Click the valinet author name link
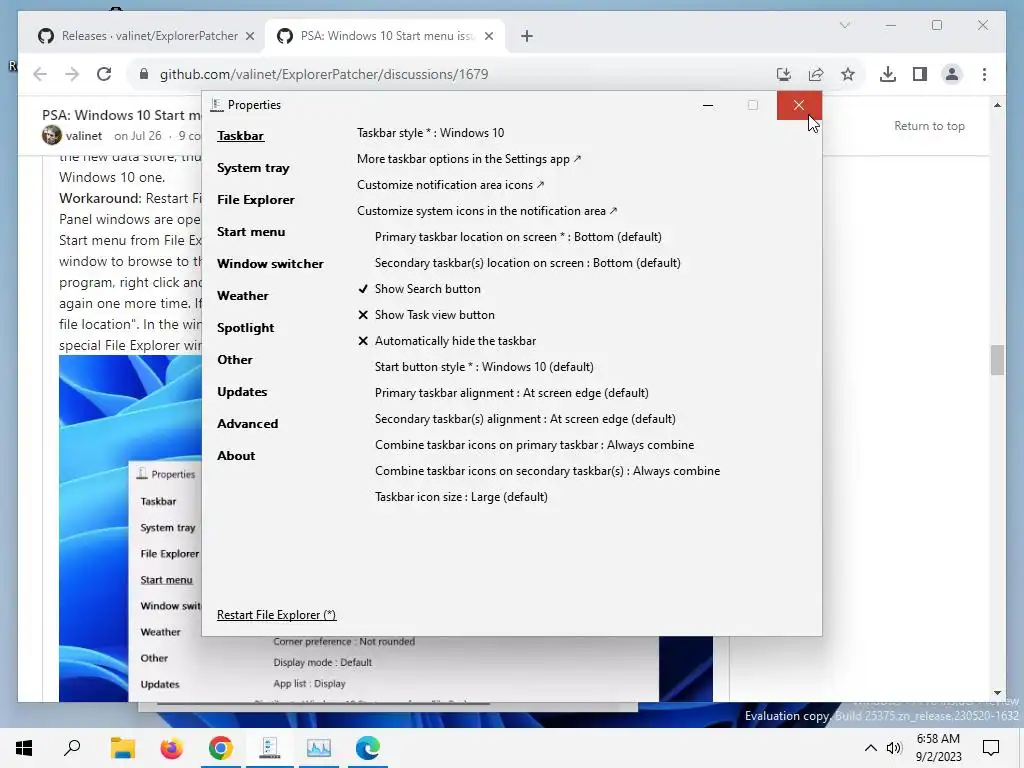The width and height of the screenshot is (1024, 768). pos(84,136)
